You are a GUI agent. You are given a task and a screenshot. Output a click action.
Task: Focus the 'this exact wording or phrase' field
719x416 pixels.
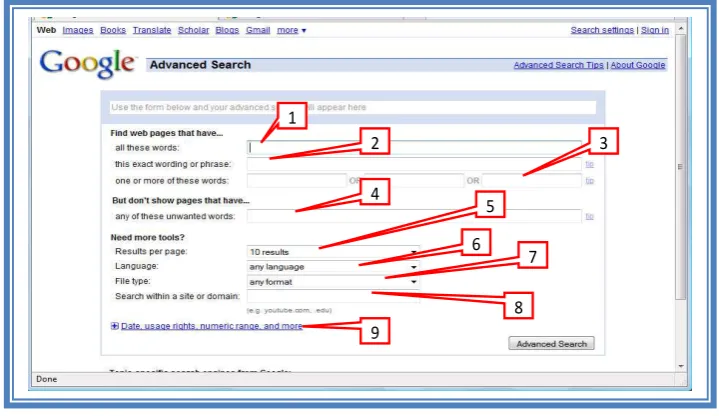click(414, 164)
